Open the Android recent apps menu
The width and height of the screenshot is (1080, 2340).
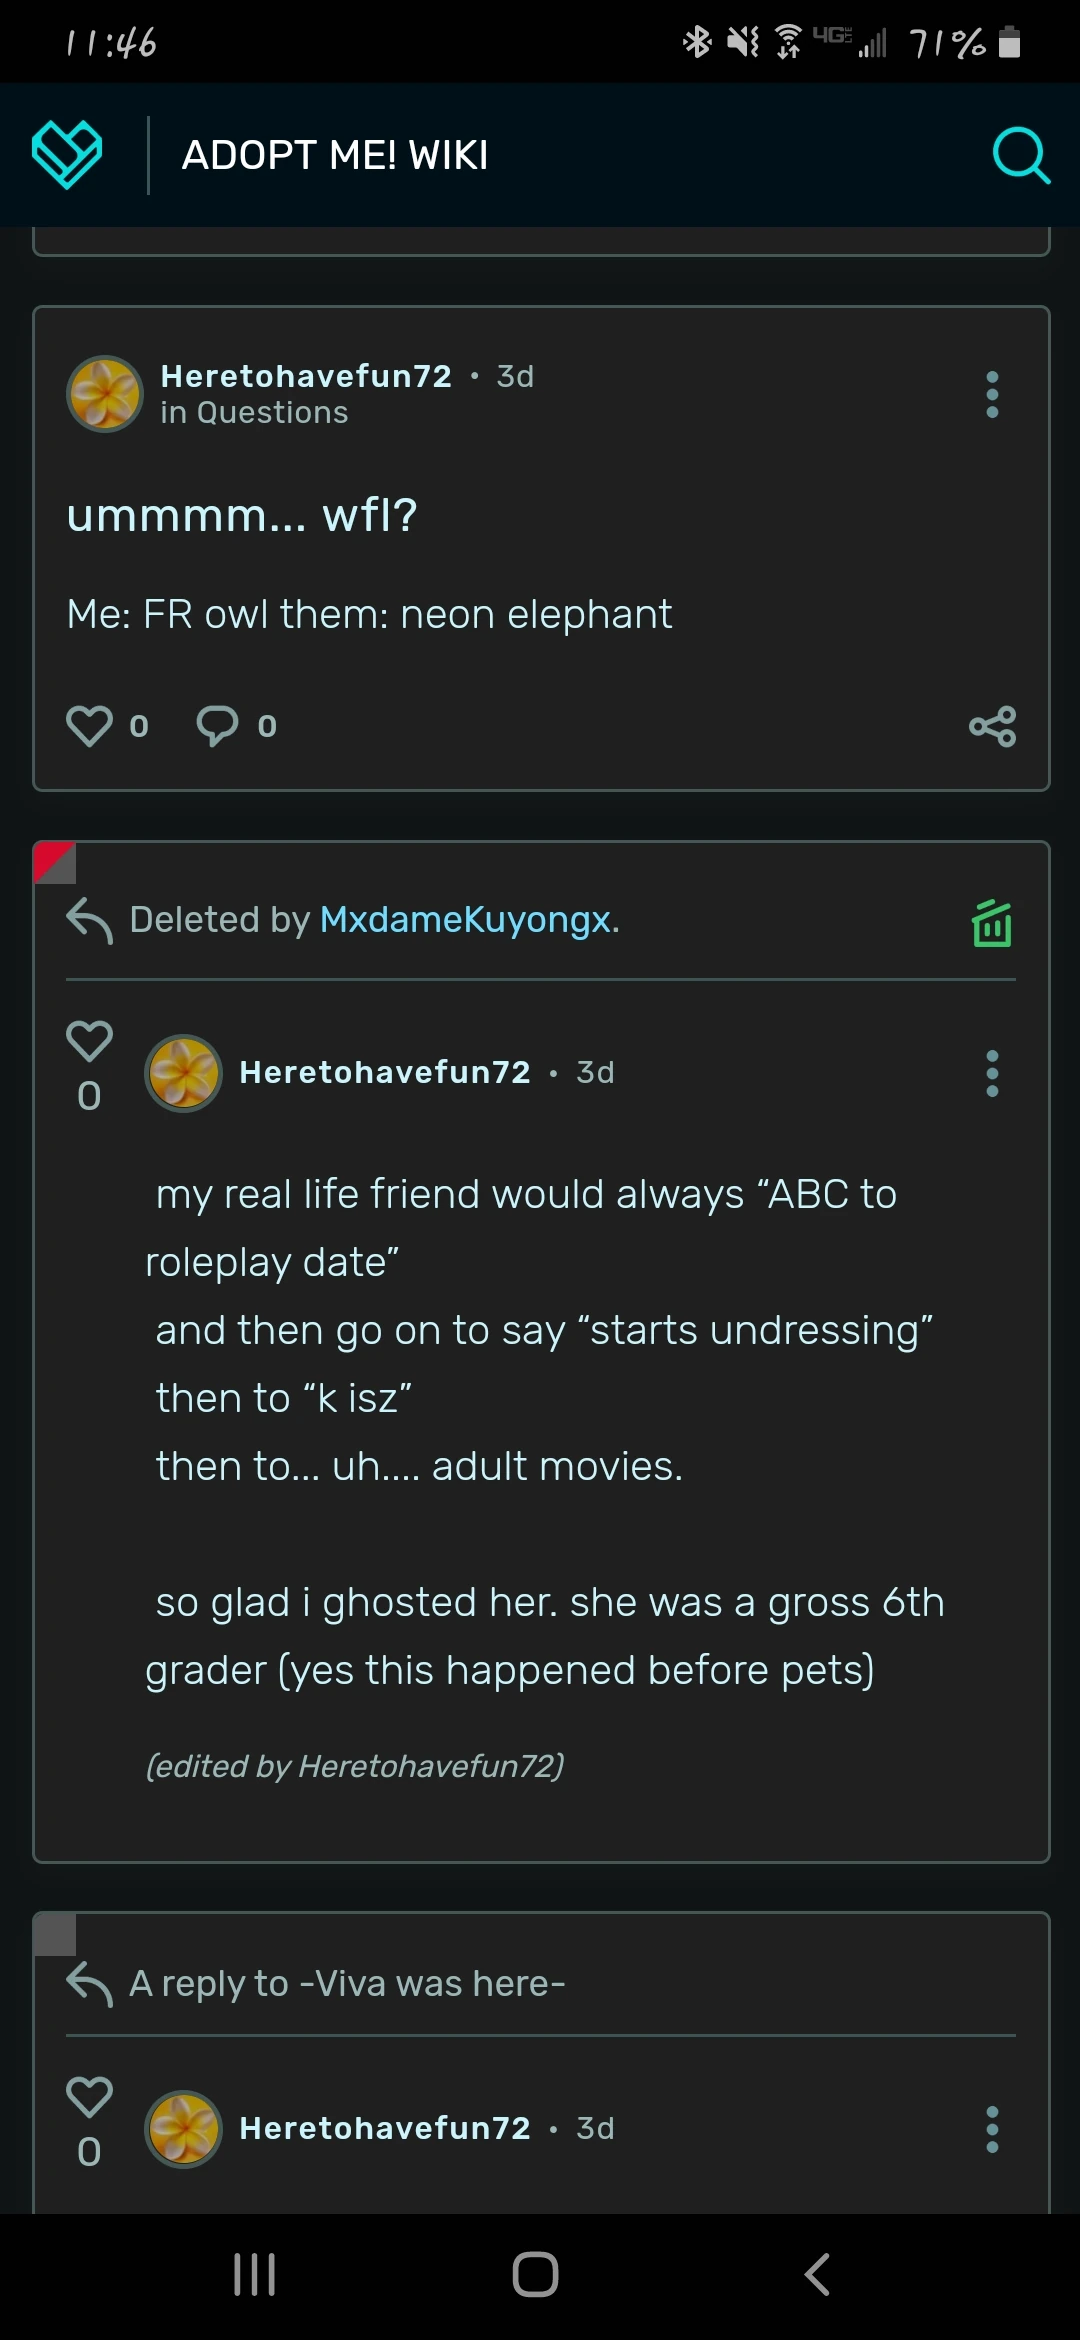[254, 2275]
